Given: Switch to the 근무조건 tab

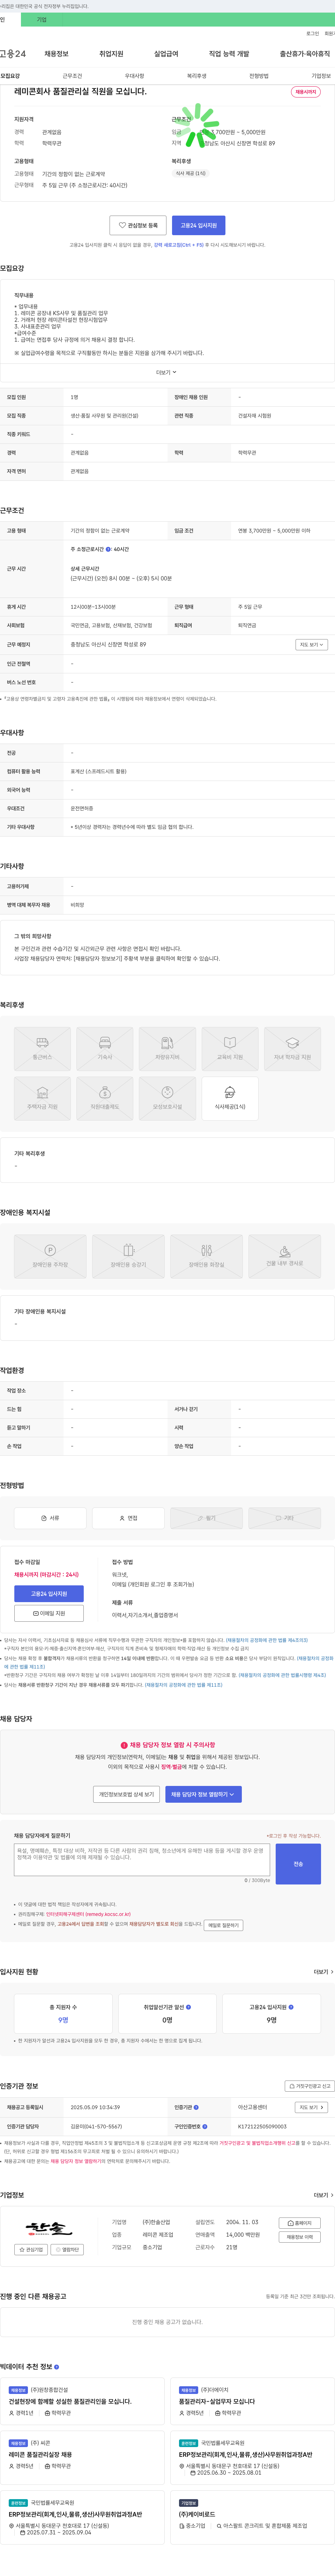Looking at the screenshot, I should point(72,76).
